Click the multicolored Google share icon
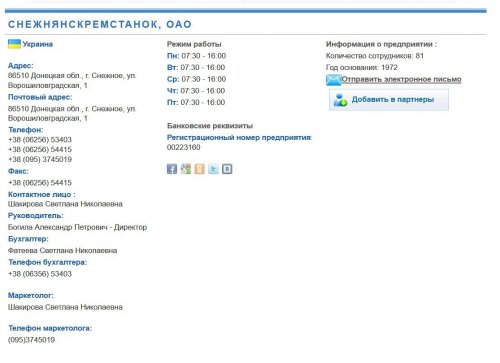The height and width of the screenshot is (363, 500). (x=186, y=169)
